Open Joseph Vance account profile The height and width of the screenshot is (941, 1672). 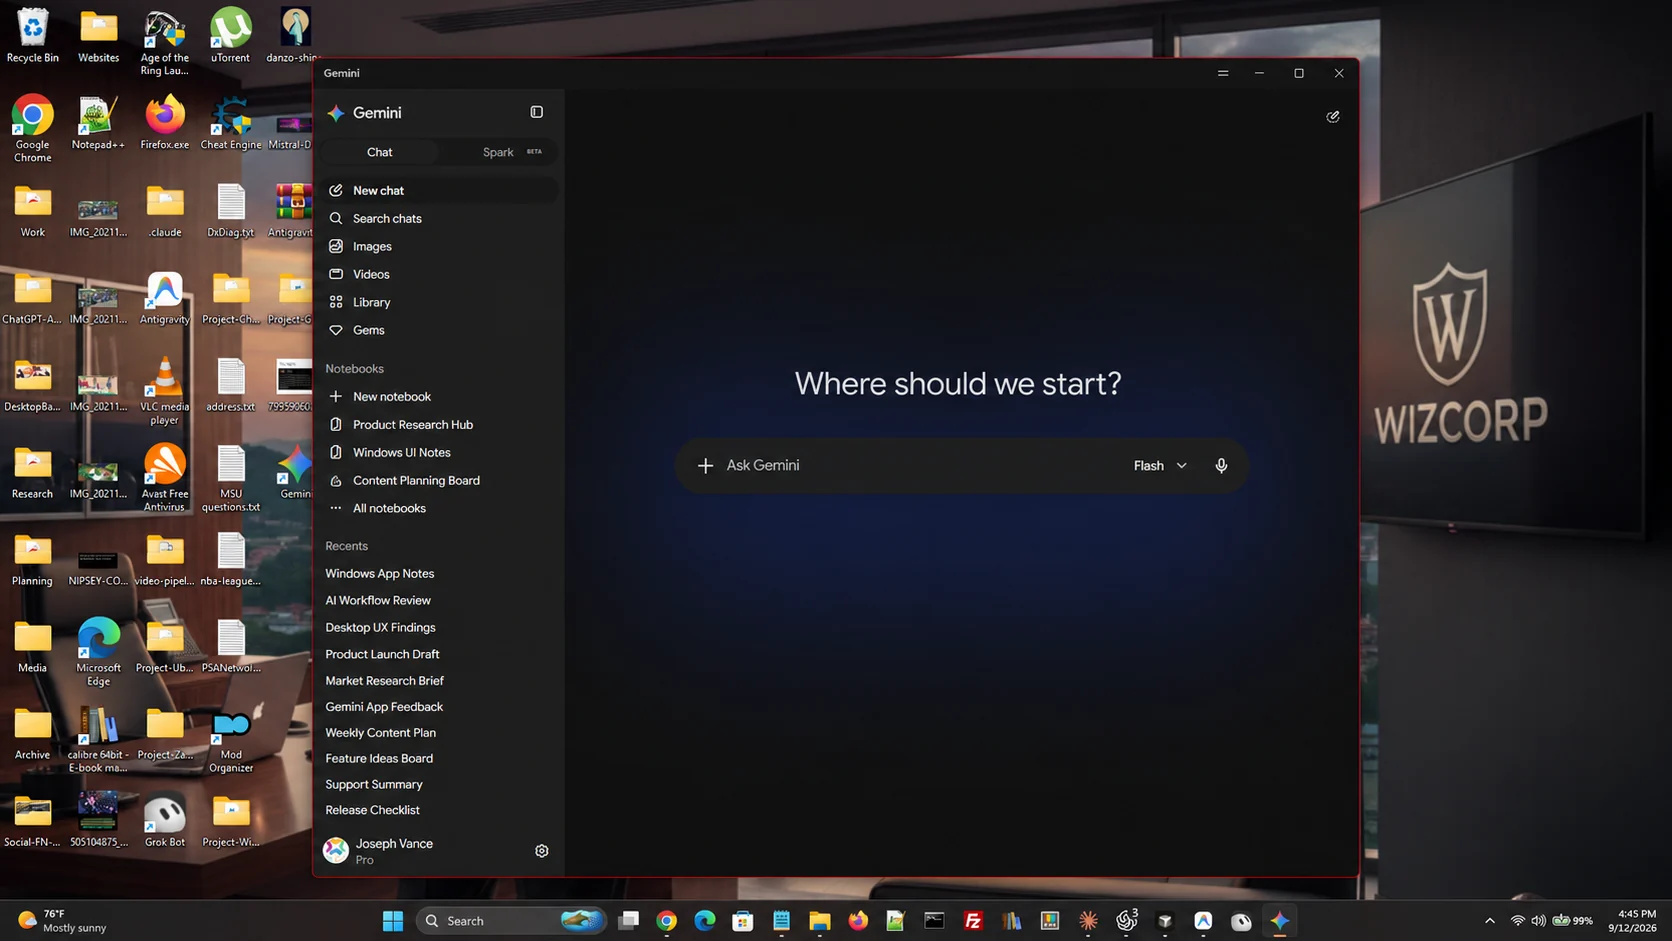click(380, 851)
